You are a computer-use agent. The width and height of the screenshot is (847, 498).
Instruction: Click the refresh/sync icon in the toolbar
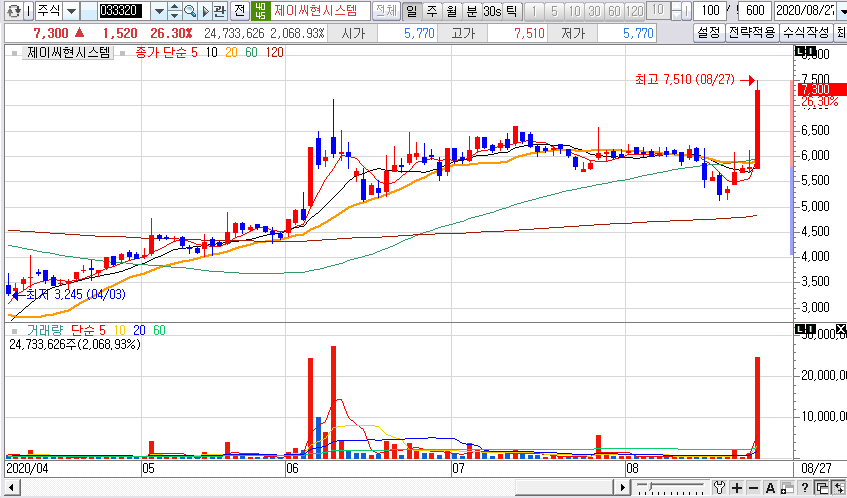tap(14, 10)
